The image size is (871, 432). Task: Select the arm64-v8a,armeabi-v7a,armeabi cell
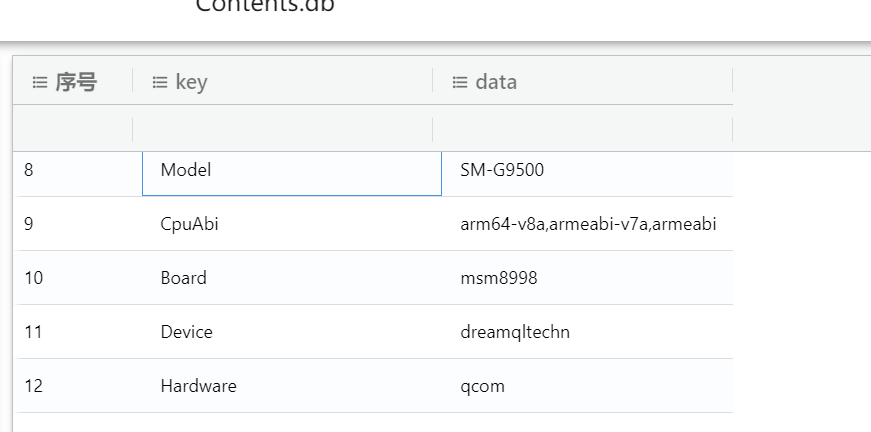(587, 224)
